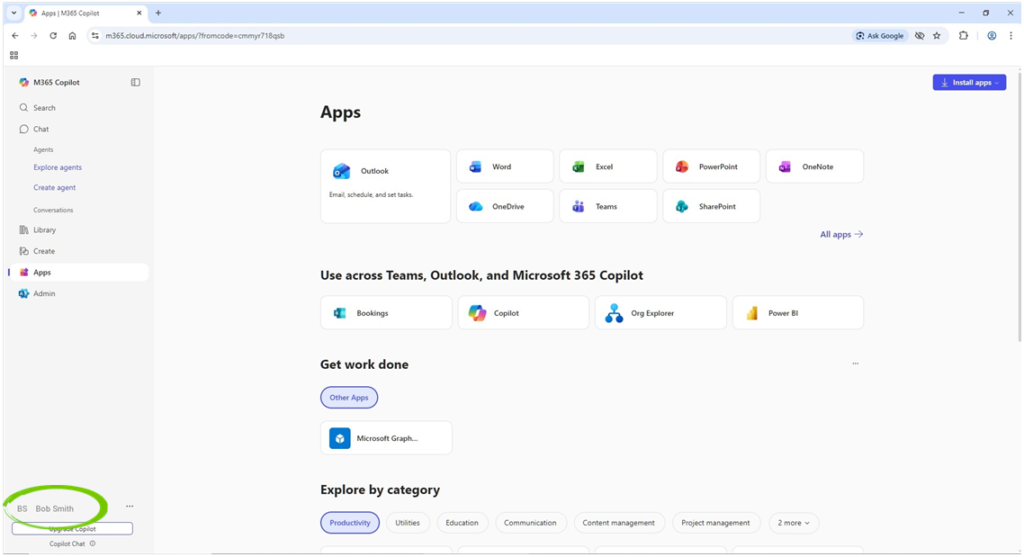Open the Power BI app tile
Screen dimensions: 1024x557
[797, 313]
